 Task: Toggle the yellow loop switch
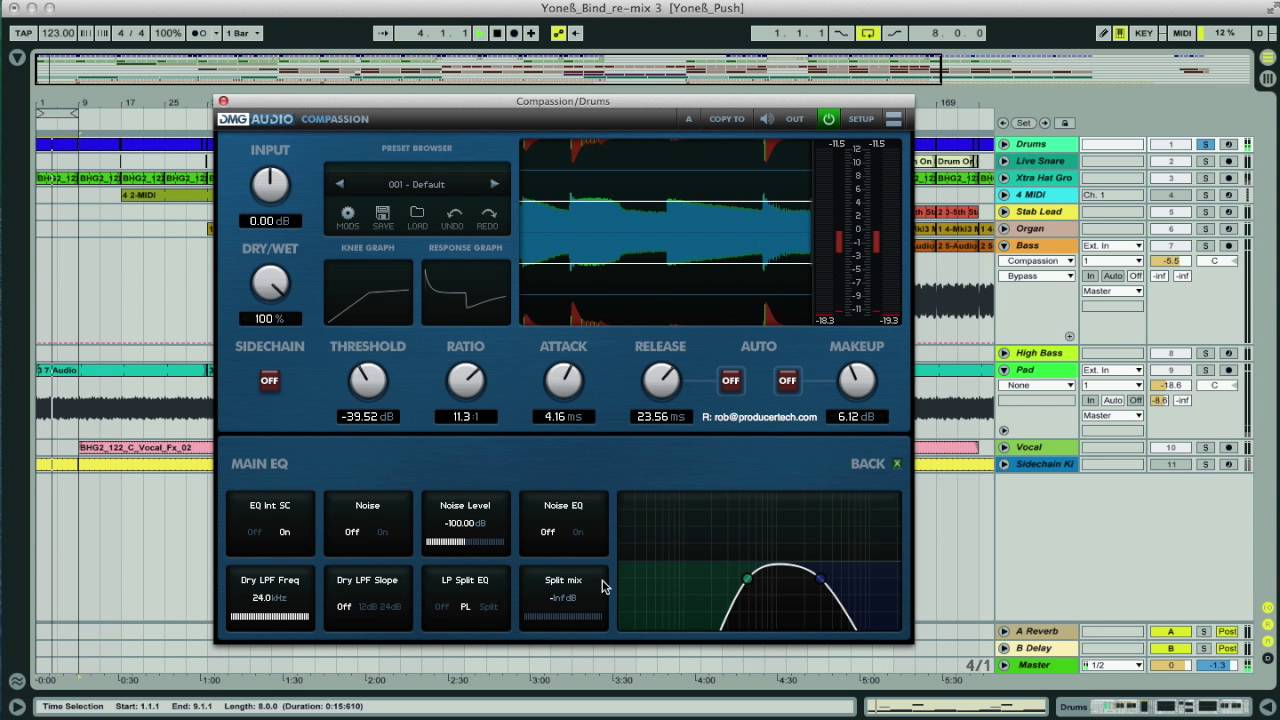click(x=867, y=33)
